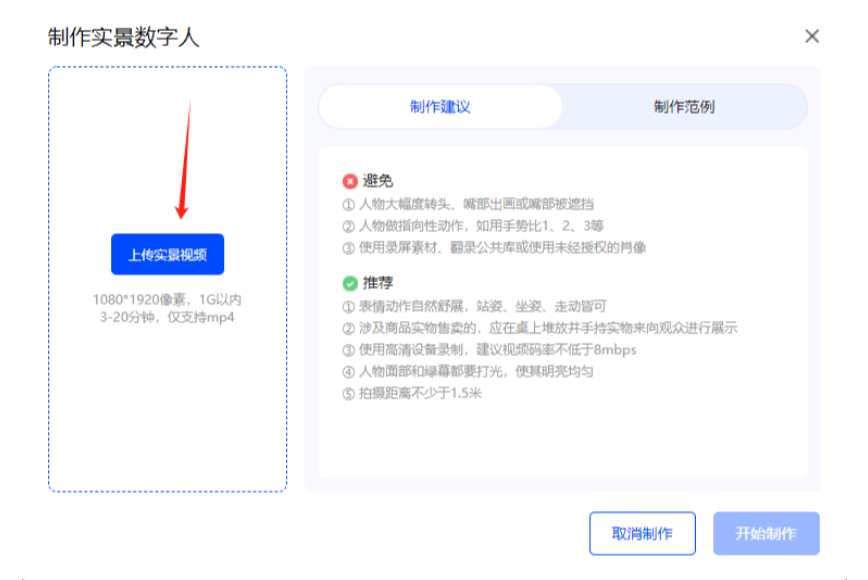Open the 制作范例 tab
This screenshot has width=868, height=580.
tap(684, 107)
